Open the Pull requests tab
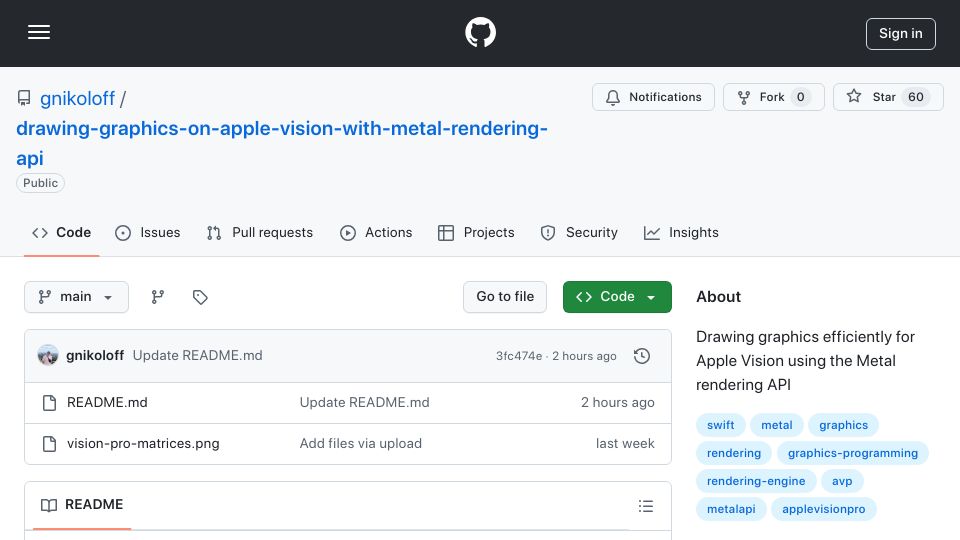 click(260, 233)
